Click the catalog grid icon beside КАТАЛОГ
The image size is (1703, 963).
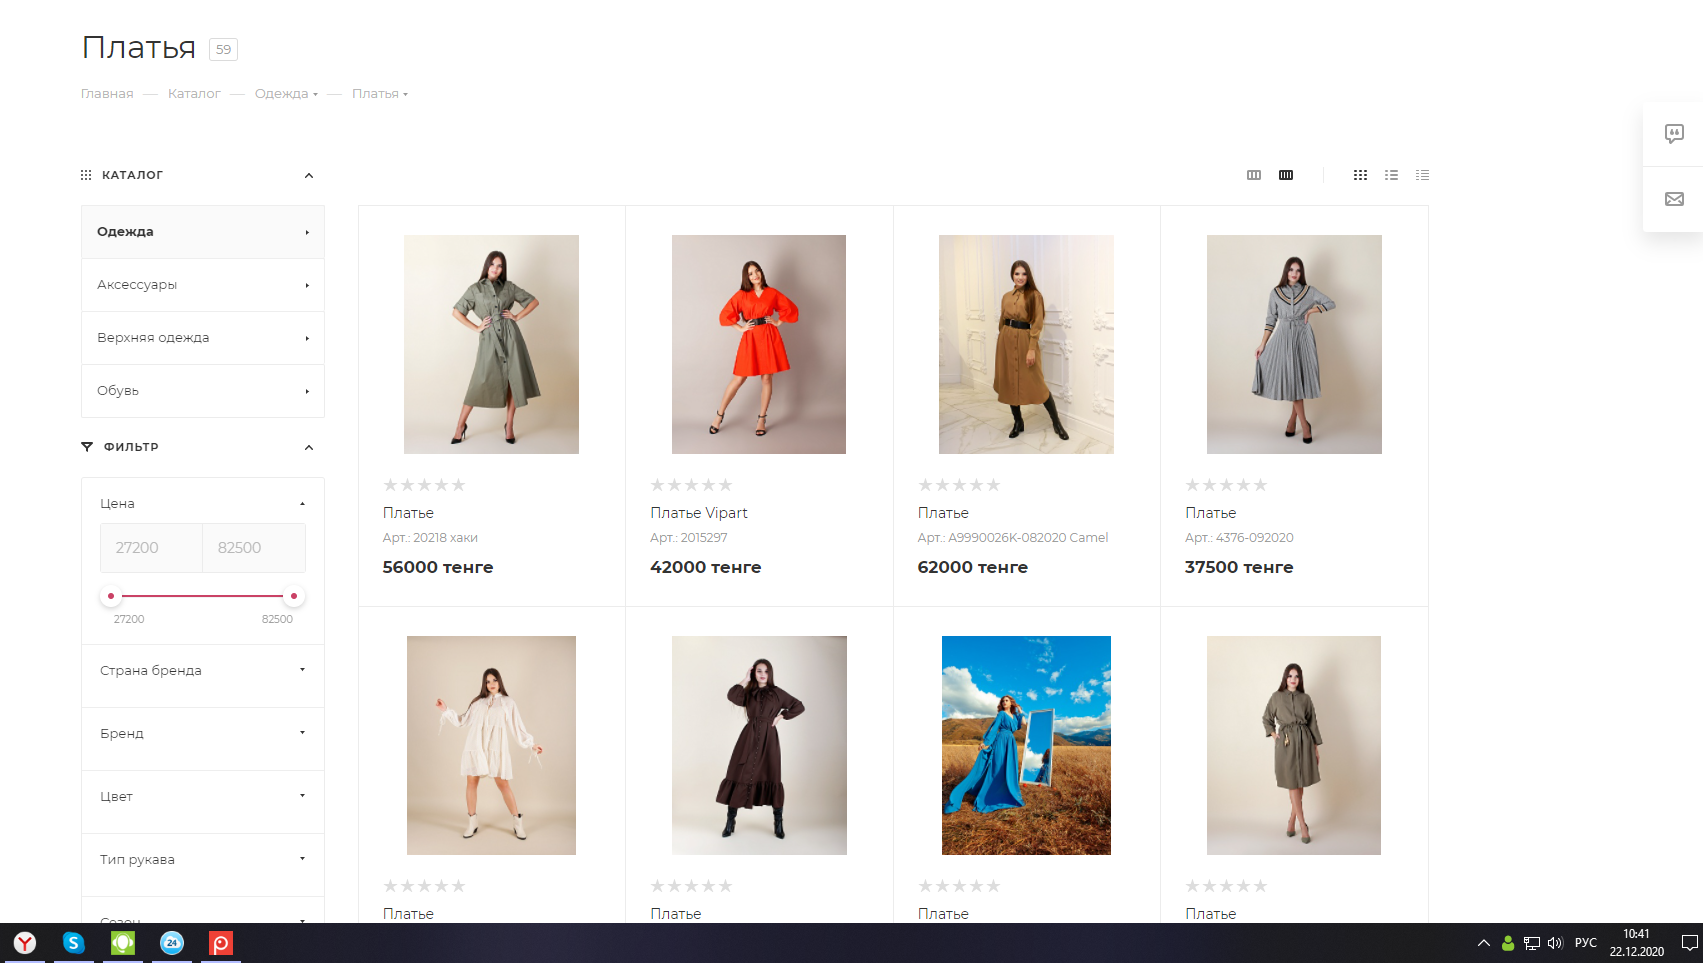(86, 175)
